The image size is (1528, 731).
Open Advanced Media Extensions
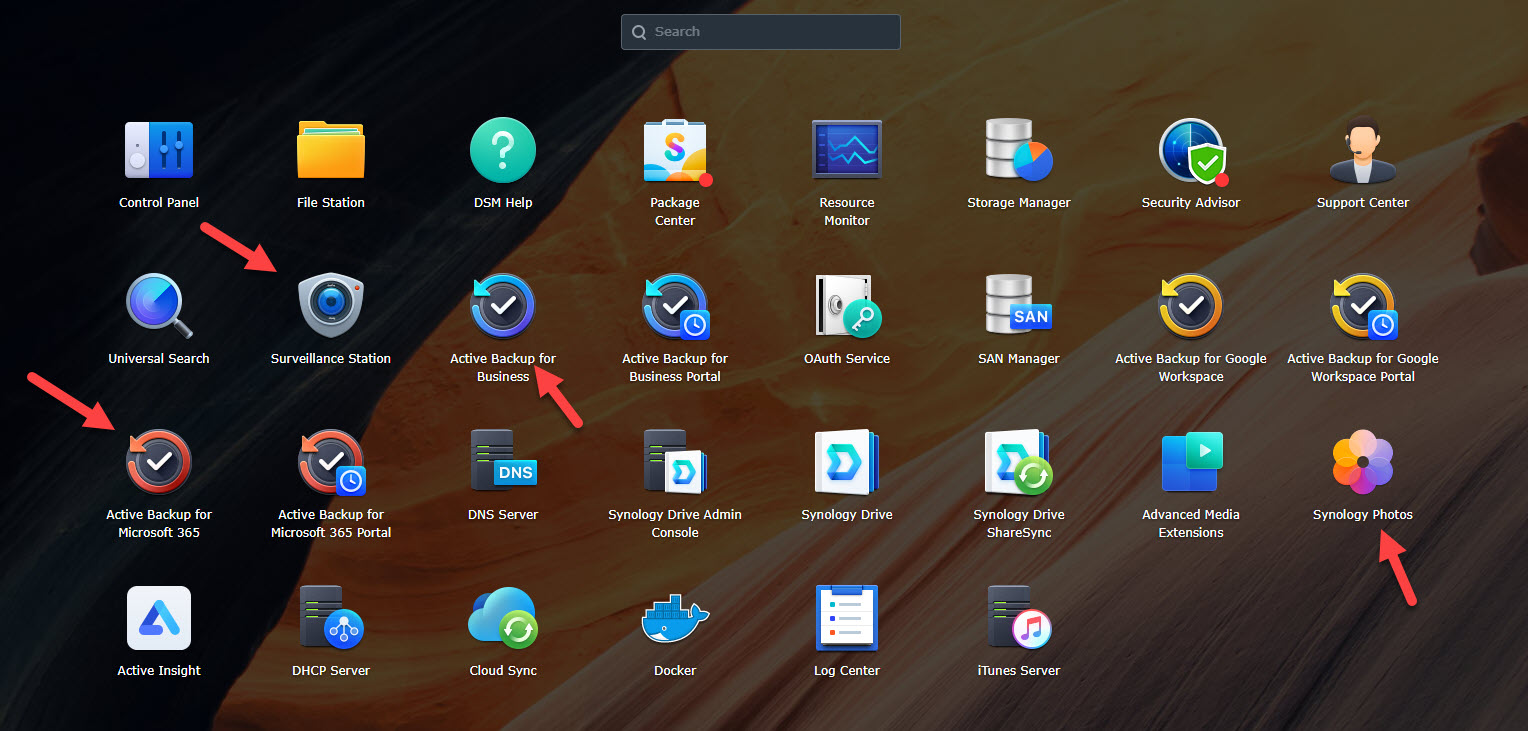pos(1191,462)
